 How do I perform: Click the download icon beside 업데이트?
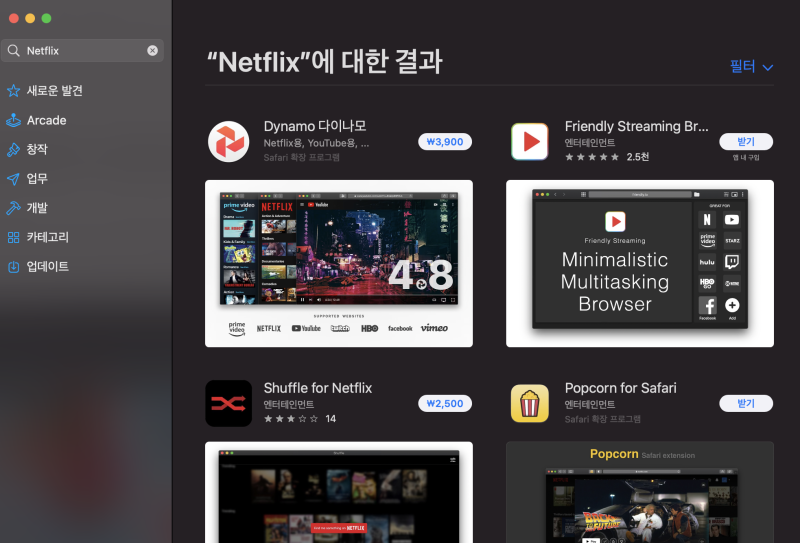pyautogui.click(x=13, y=266)
